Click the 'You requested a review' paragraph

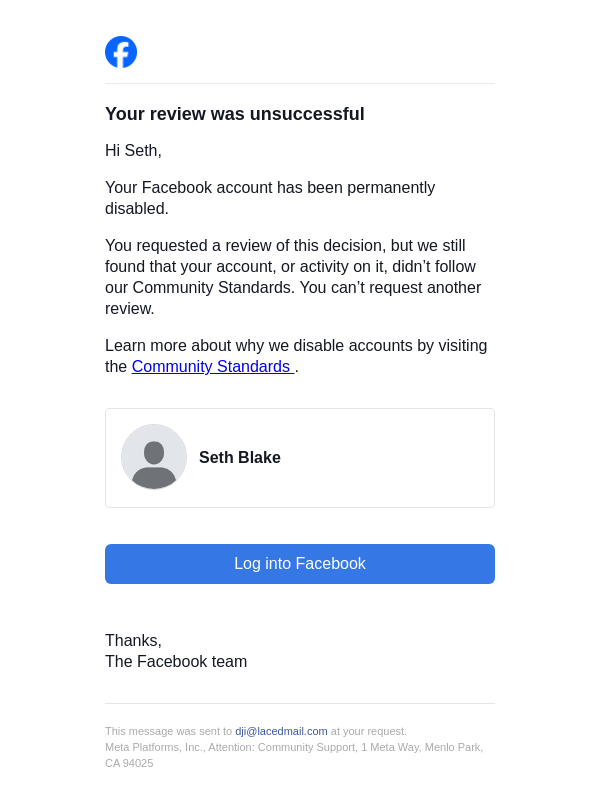[x=293, y=277]
